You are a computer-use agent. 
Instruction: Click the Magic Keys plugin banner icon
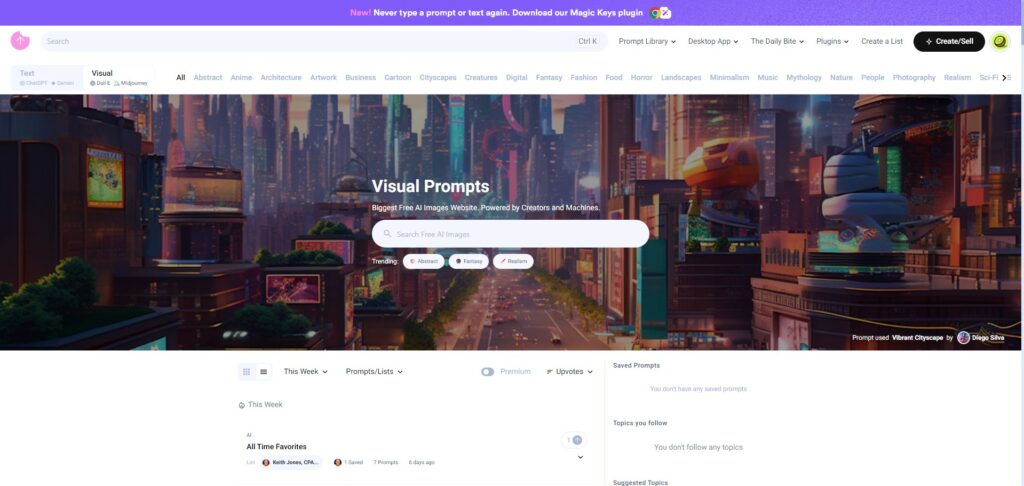tap(660, 12)
